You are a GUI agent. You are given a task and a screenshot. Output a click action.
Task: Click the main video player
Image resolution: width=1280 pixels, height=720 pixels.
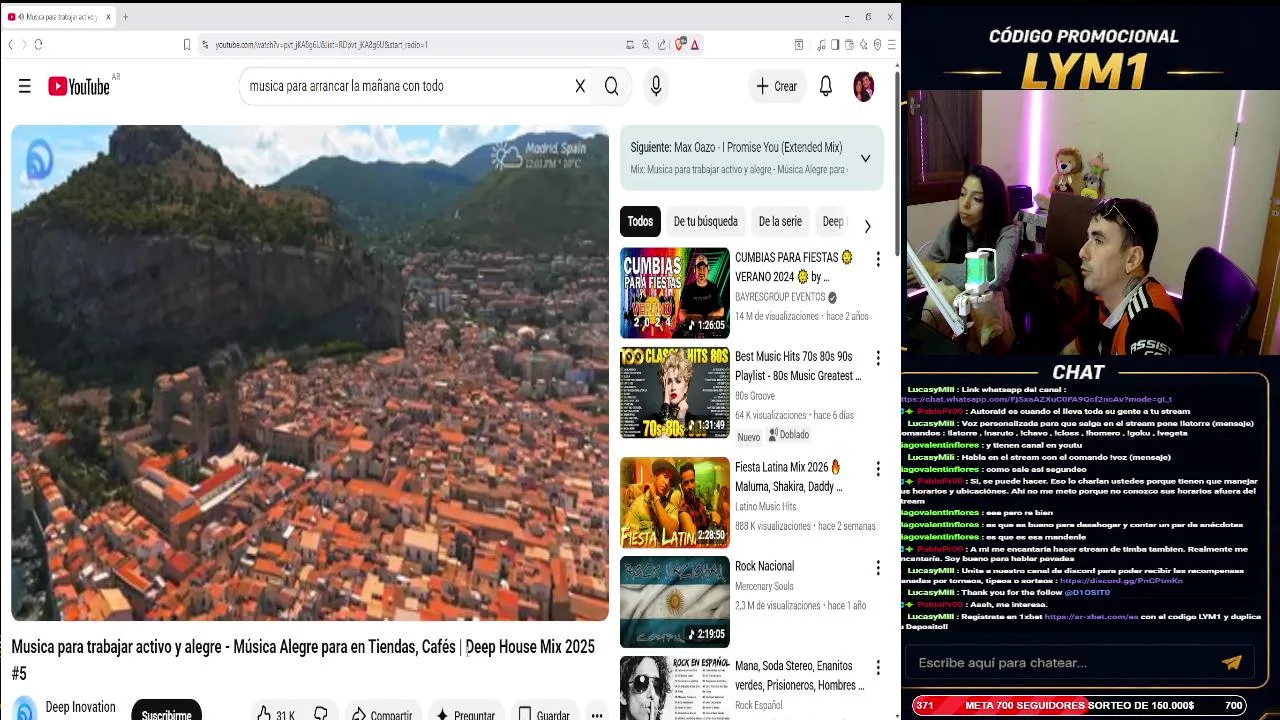click(310, 373)
